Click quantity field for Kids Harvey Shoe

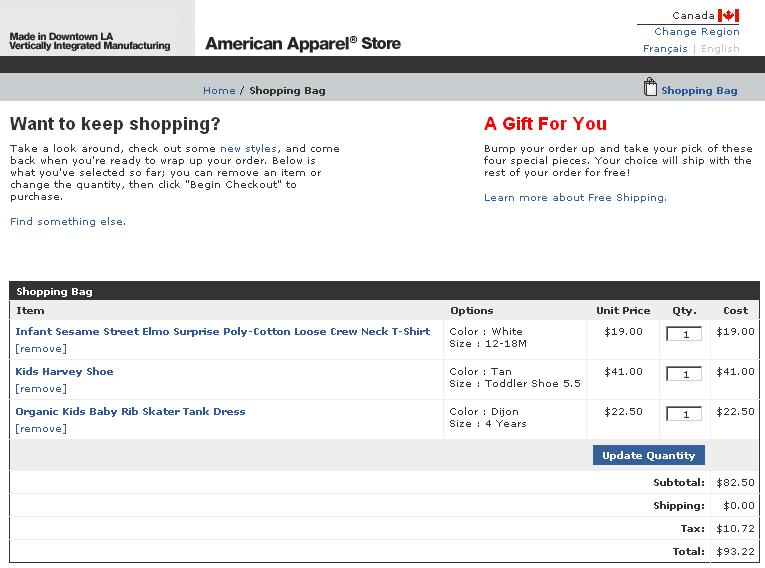coord(684,374)
